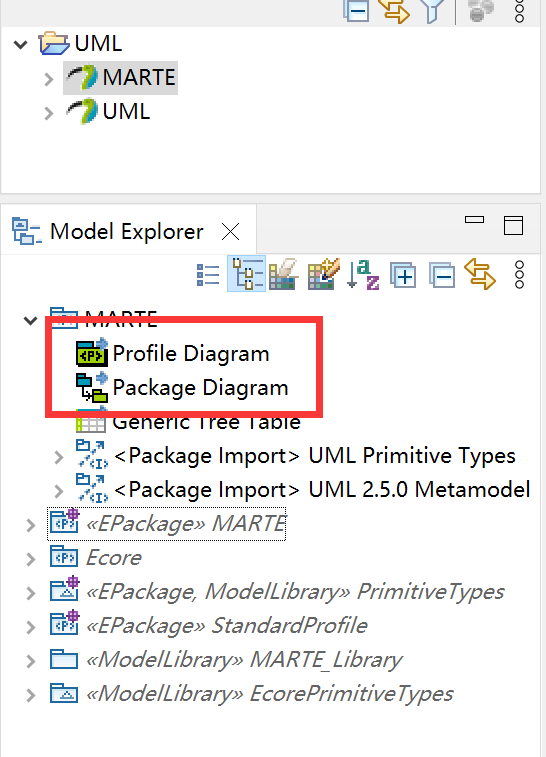
Task: Expand the Ecore node
Action: pyautogui.click(x=30, y=559)
